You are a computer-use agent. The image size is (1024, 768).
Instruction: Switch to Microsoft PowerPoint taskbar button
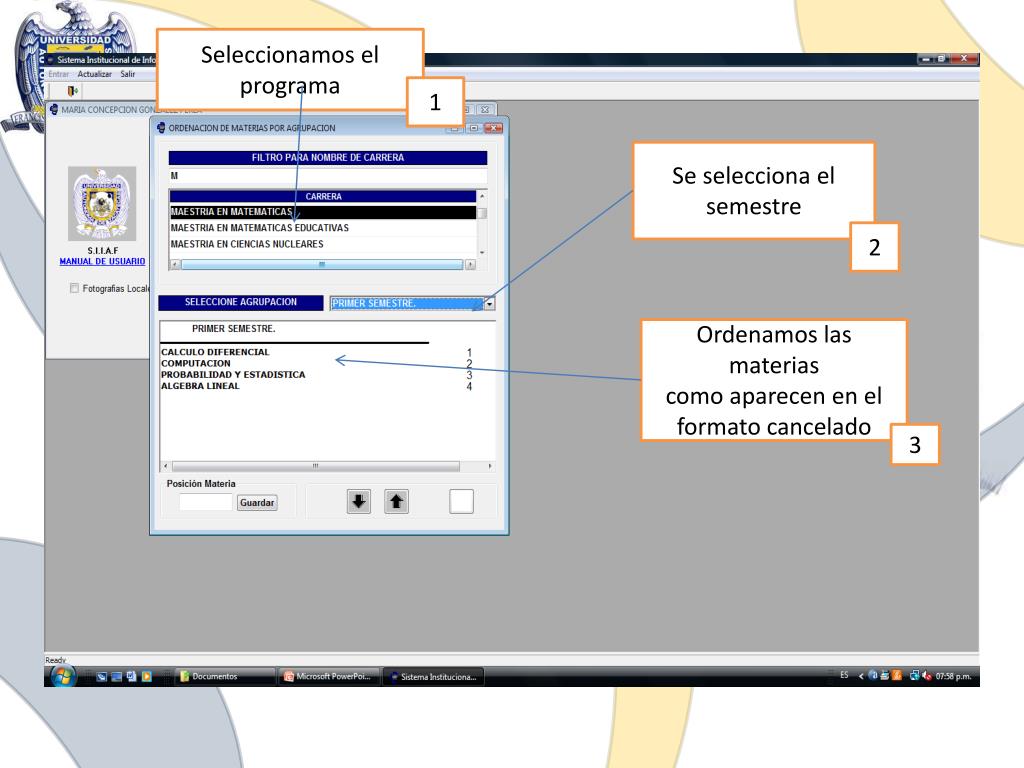coord(326,676)
